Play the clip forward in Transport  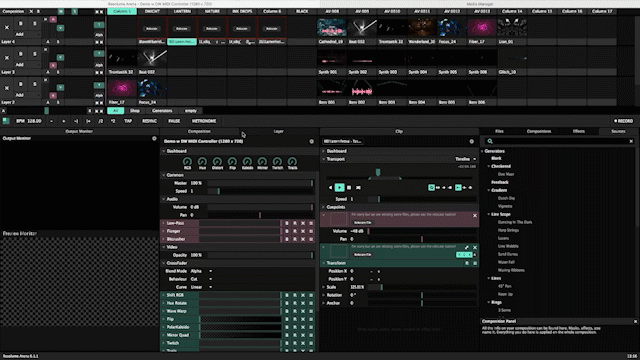pos(339,187)
